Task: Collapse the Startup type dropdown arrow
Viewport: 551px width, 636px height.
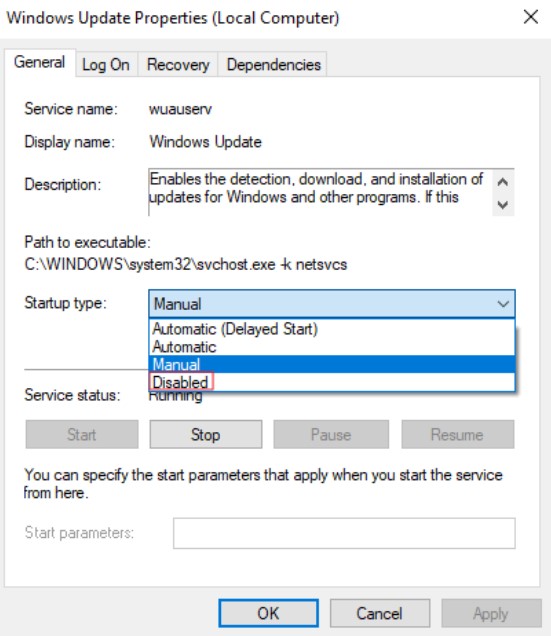Action: (503, 304)
